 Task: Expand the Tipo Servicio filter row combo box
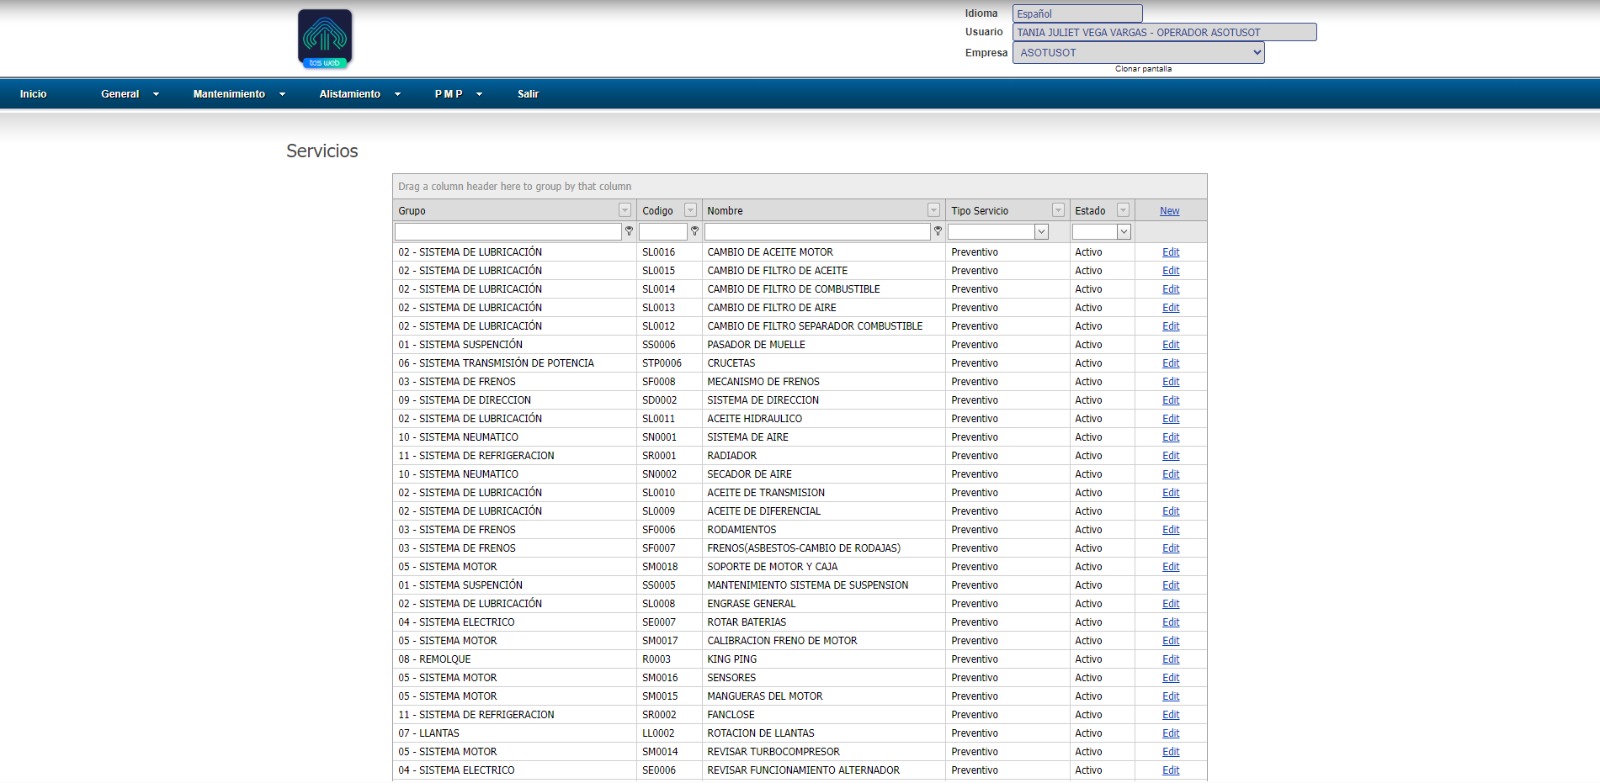tap(1041, 232)
